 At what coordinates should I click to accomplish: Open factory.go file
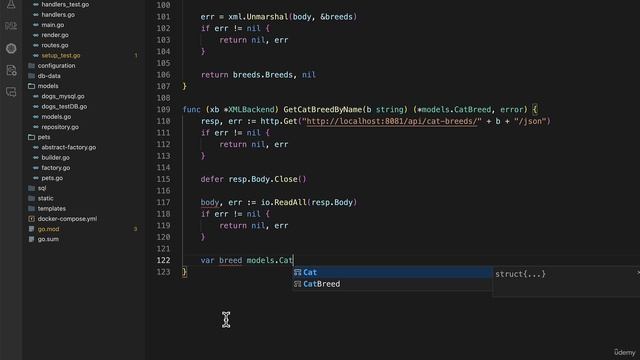(x=56, y=168)
